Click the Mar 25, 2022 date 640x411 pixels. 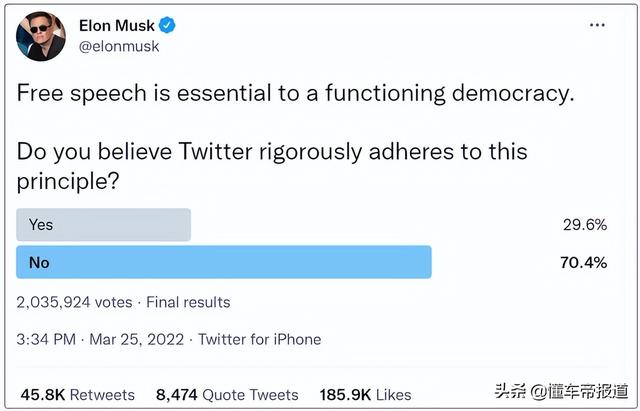click(x=137, y=339)
